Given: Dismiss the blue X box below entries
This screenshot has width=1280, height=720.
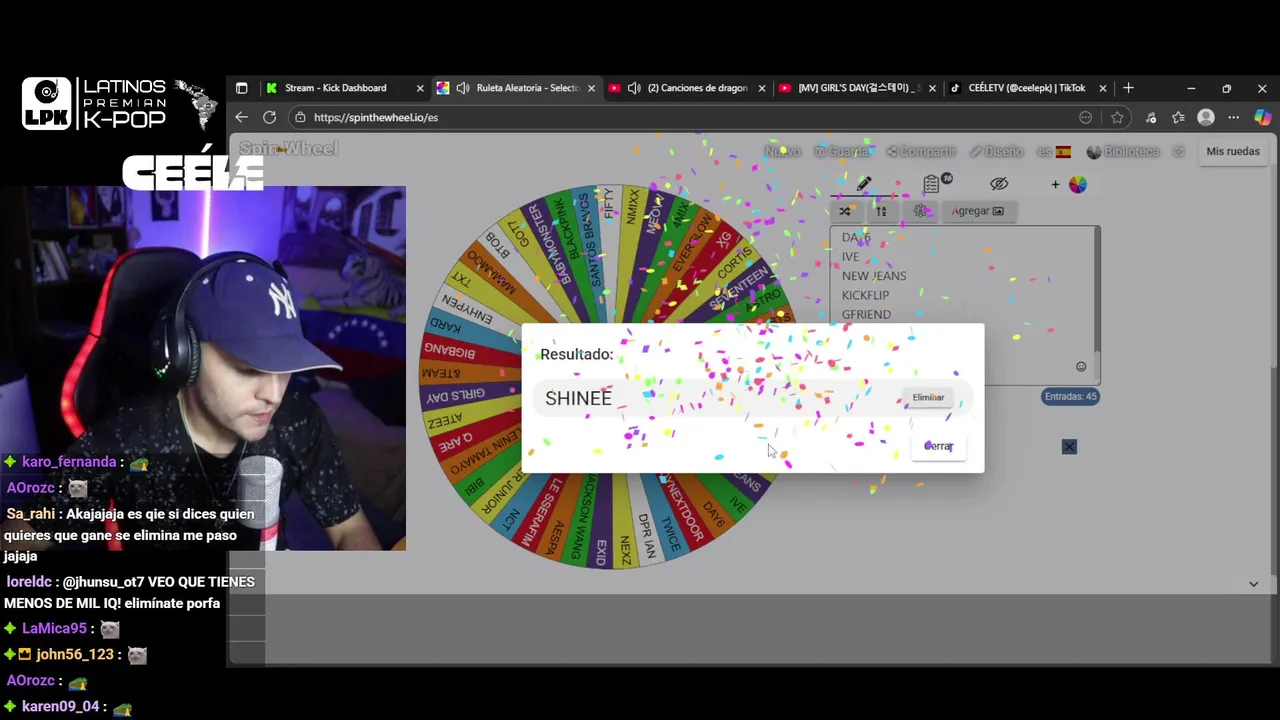Looking at the screenshot, I should tap(1069, 446).
